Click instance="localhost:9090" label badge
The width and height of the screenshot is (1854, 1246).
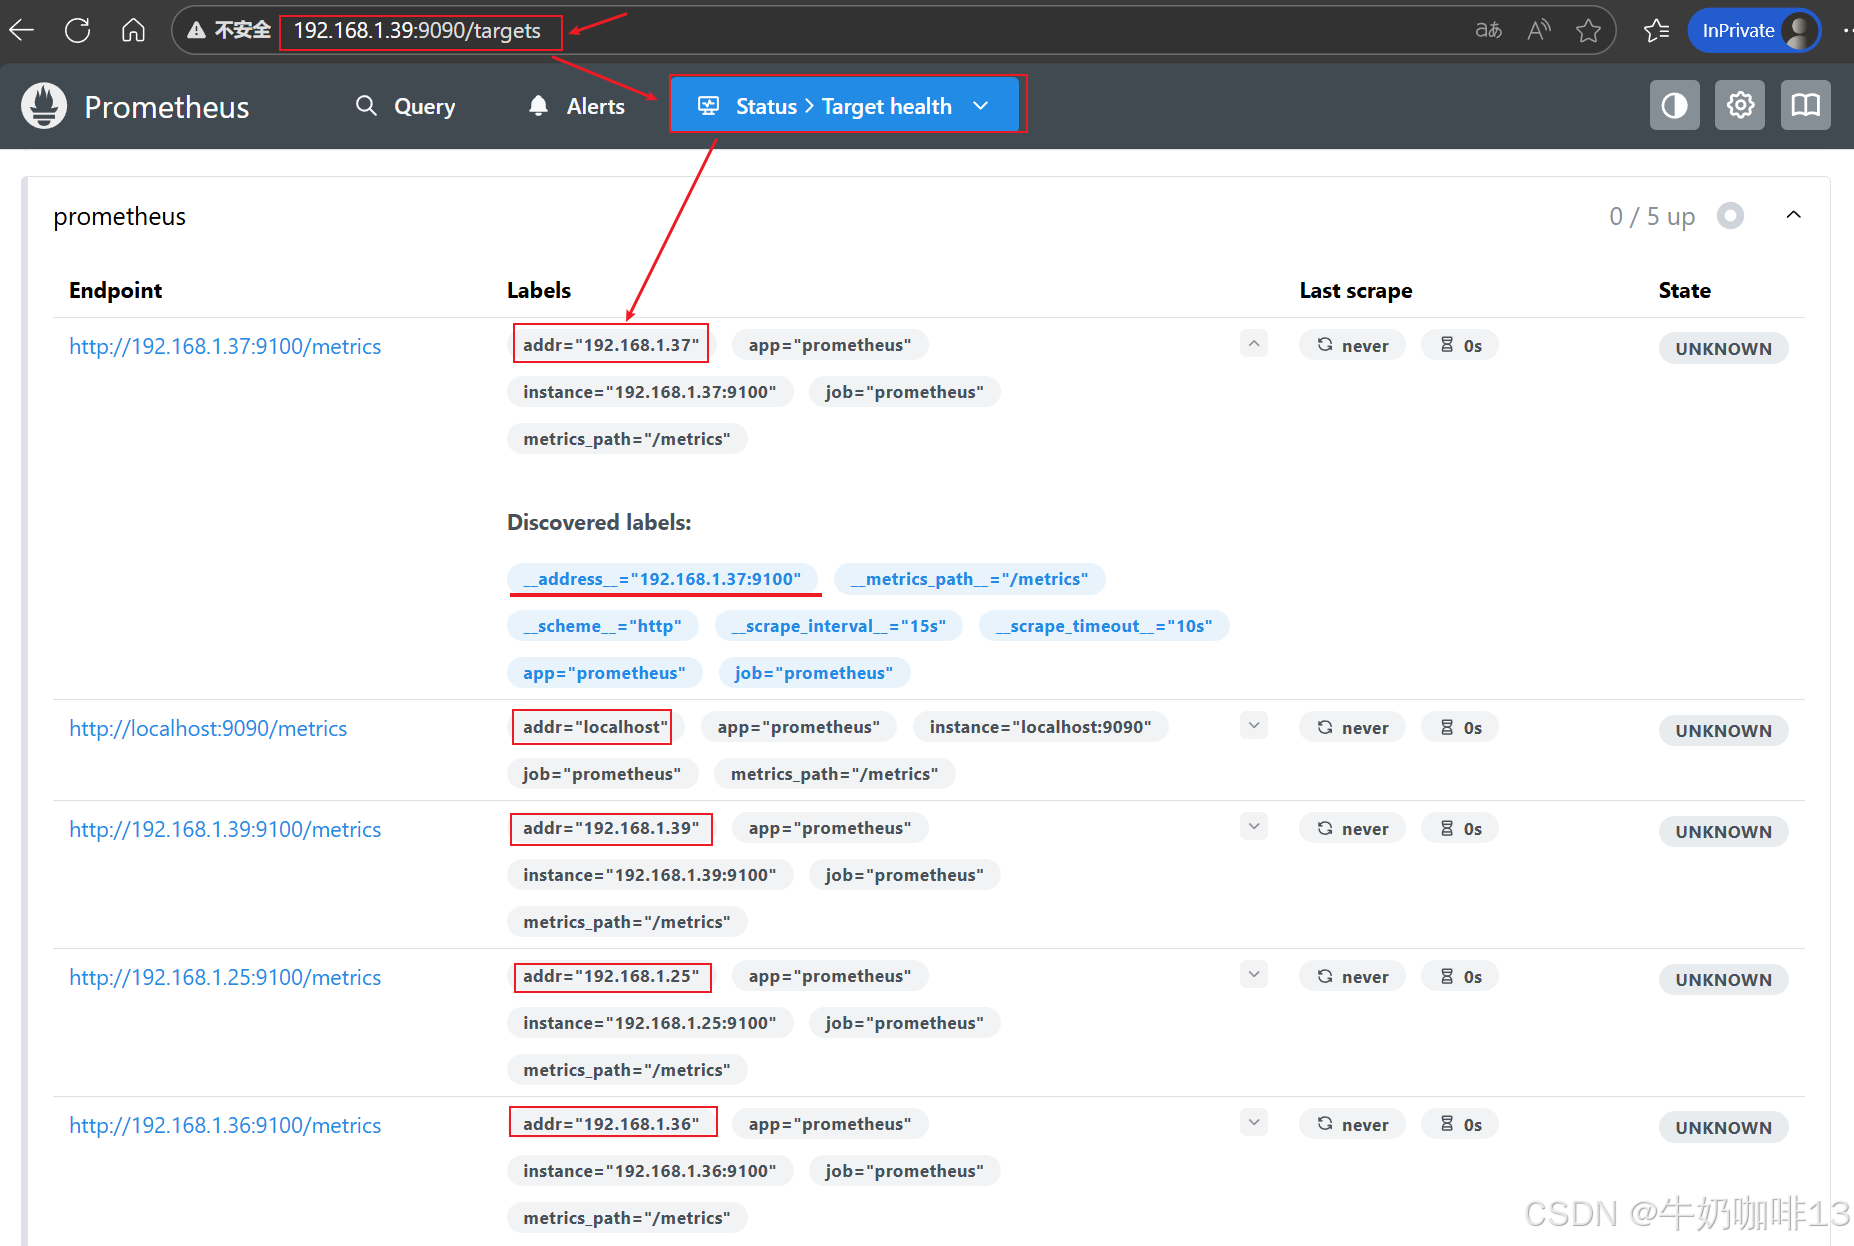click(1041, 727)
